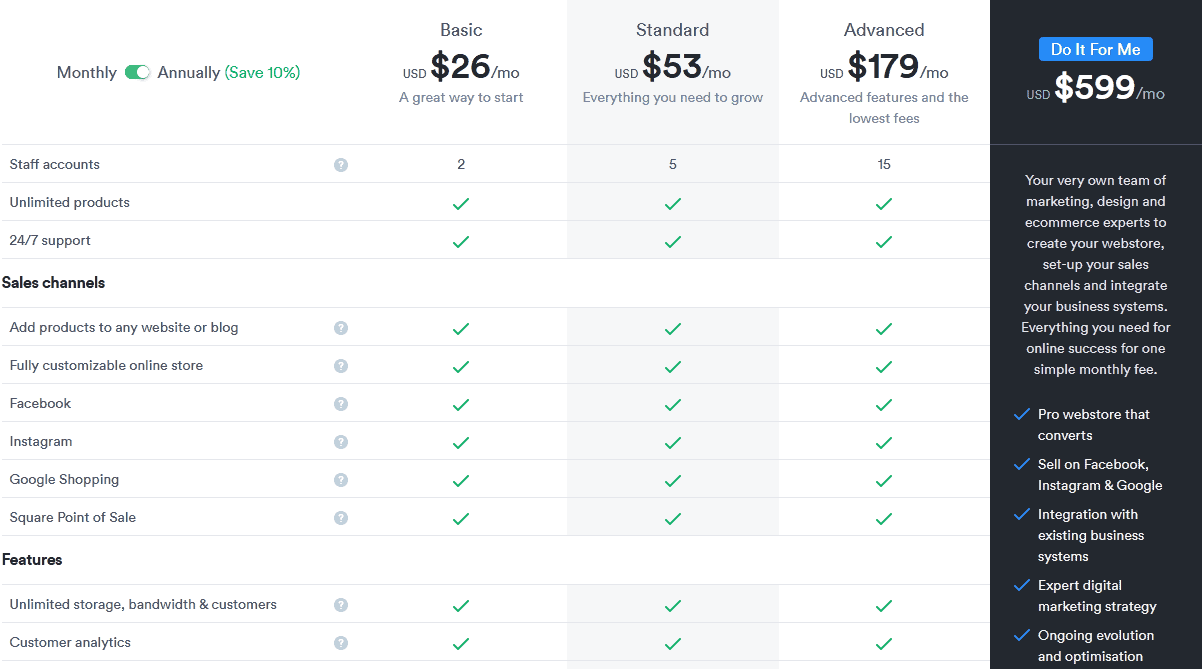
Task: Click the Standard checkmark in Customer analytics row
Action: [x=672, y=642]
